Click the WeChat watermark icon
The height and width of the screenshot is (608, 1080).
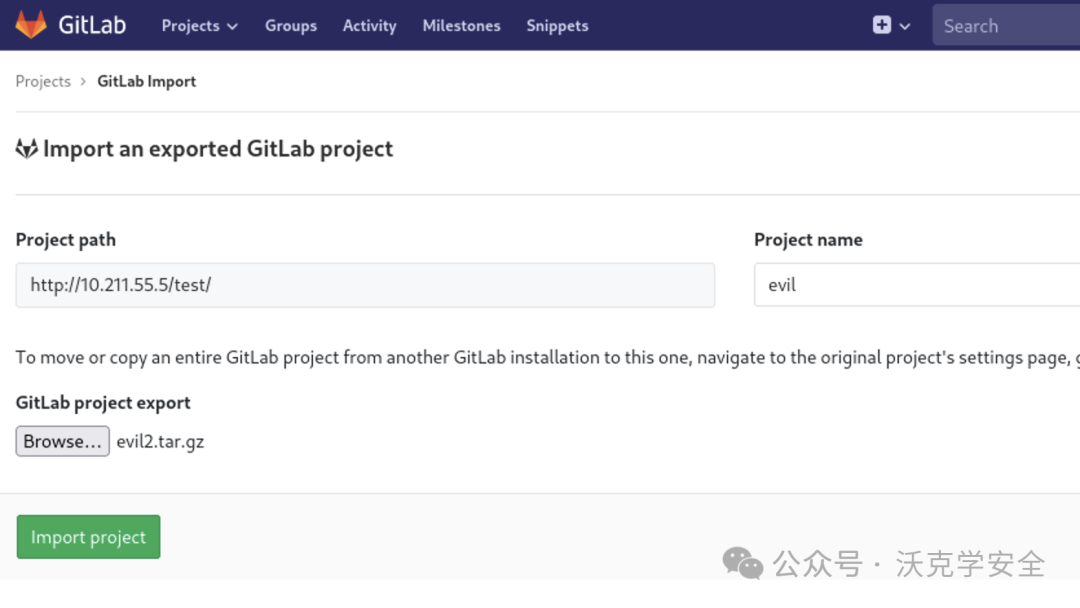point(743,563)
